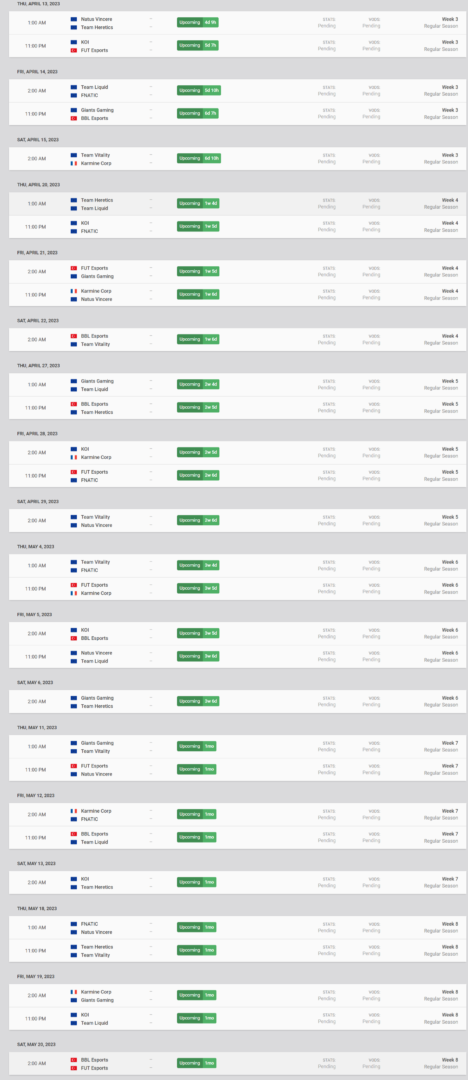Click the Upcoming 5d 10h status badge
This screenshot has width=468, height=1080.
199,90
